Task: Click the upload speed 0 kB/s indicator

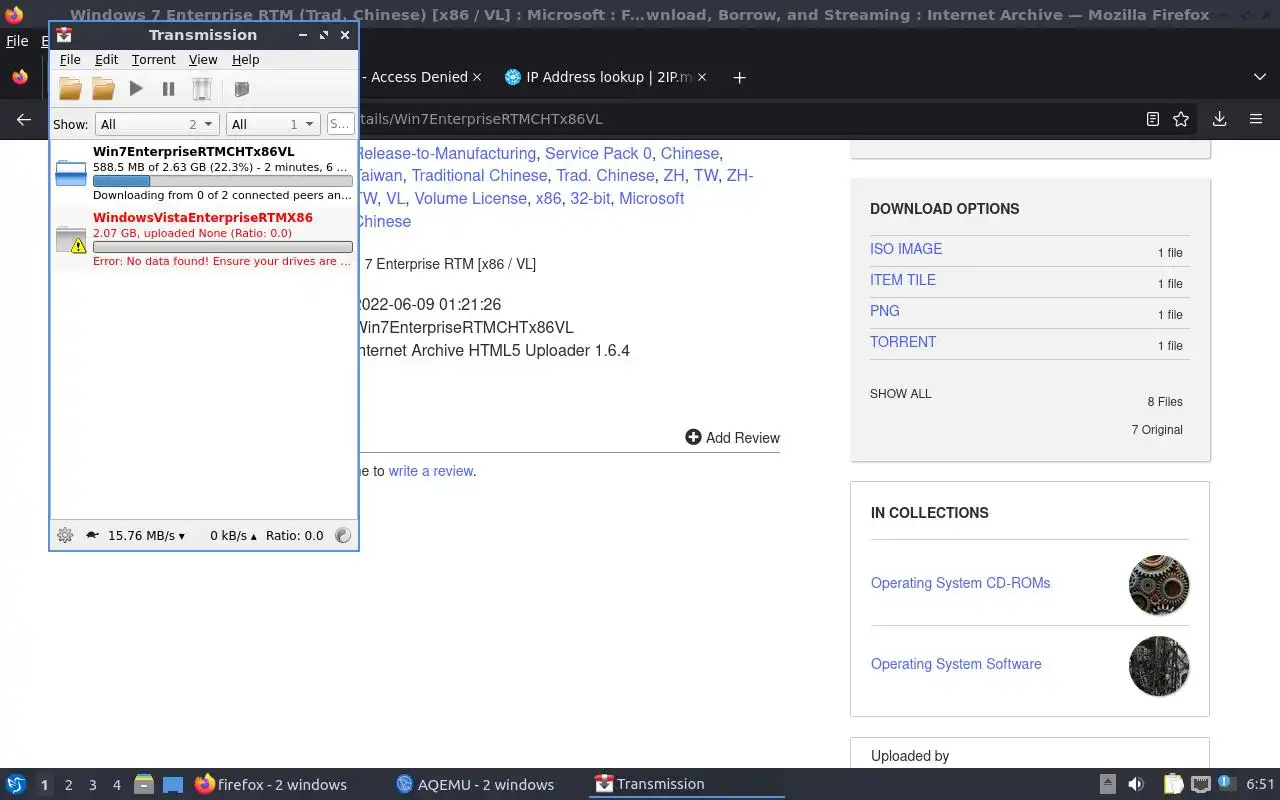Action: [x=233, y=536]
